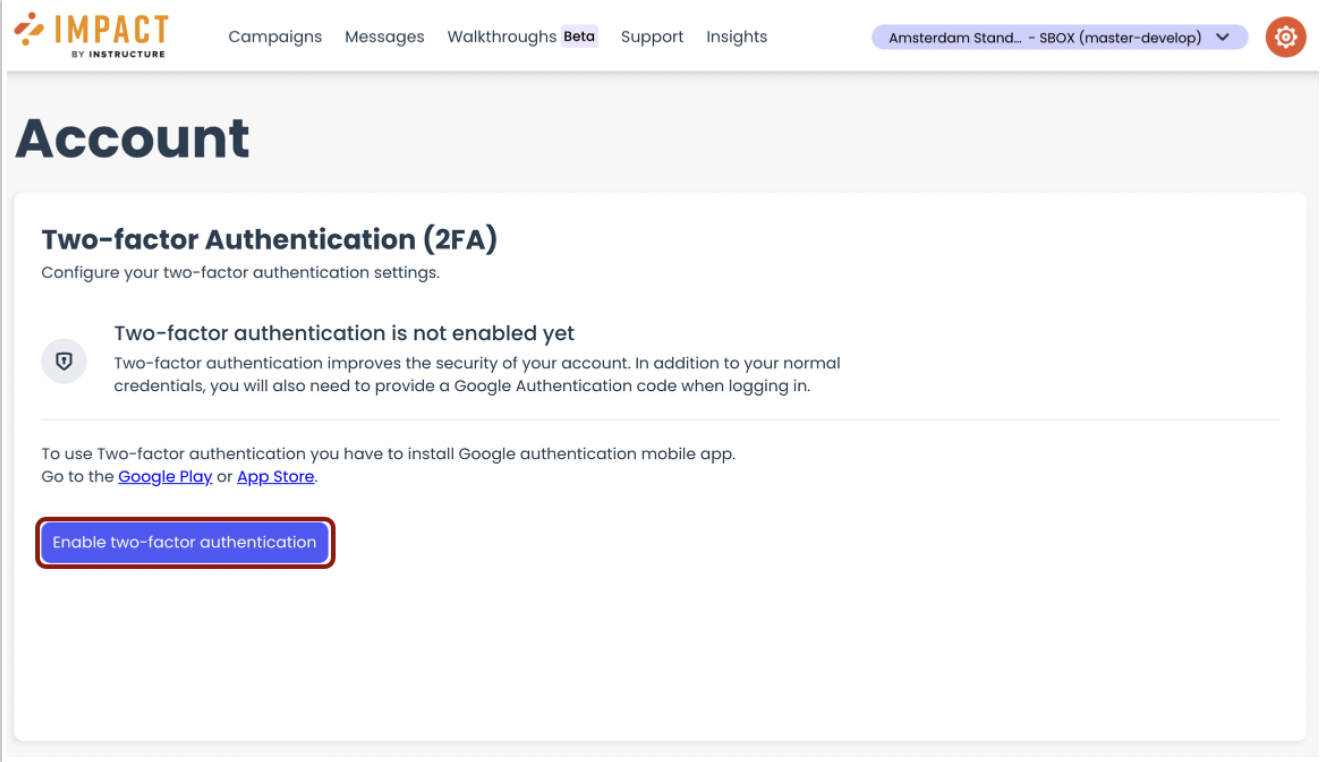Click the Beta badge next to Walkthroughs
The image size is (1324, 762).
(x=580, y=35)
